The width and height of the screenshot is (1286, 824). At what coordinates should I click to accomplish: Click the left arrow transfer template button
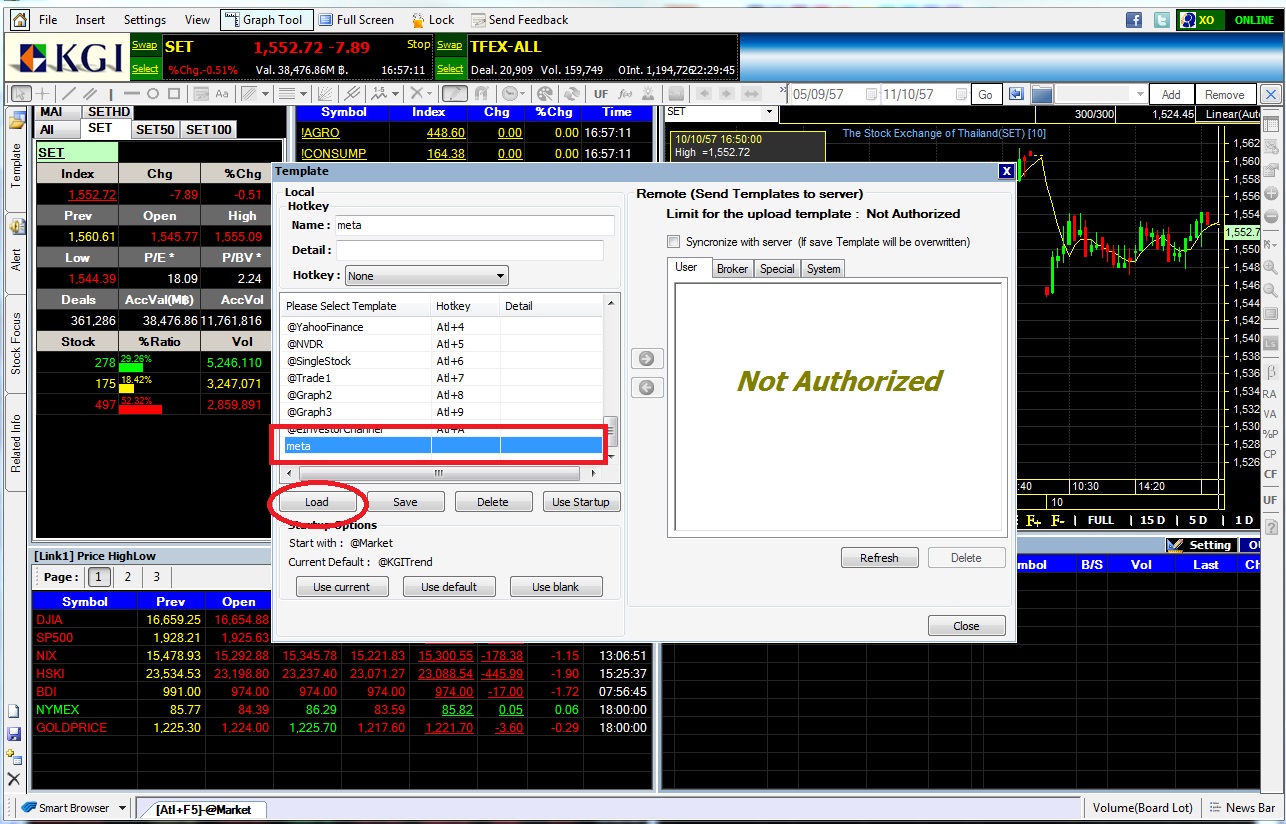point(646,388)
